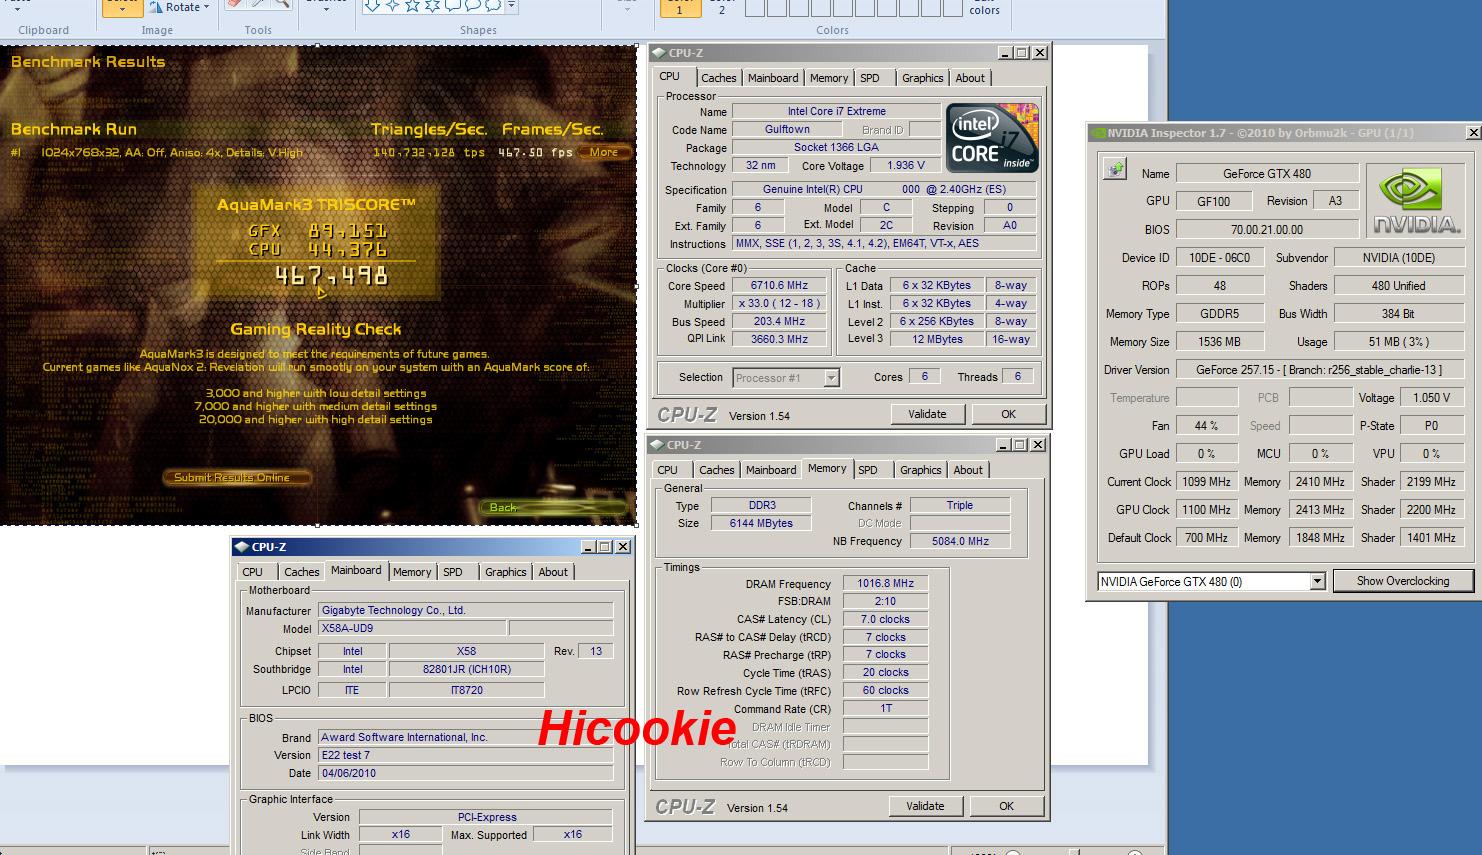This screenshot has height=855, width=1482.
Task: Click Submit Results Online in AquaMark3
Action: [x=235, y=478]
